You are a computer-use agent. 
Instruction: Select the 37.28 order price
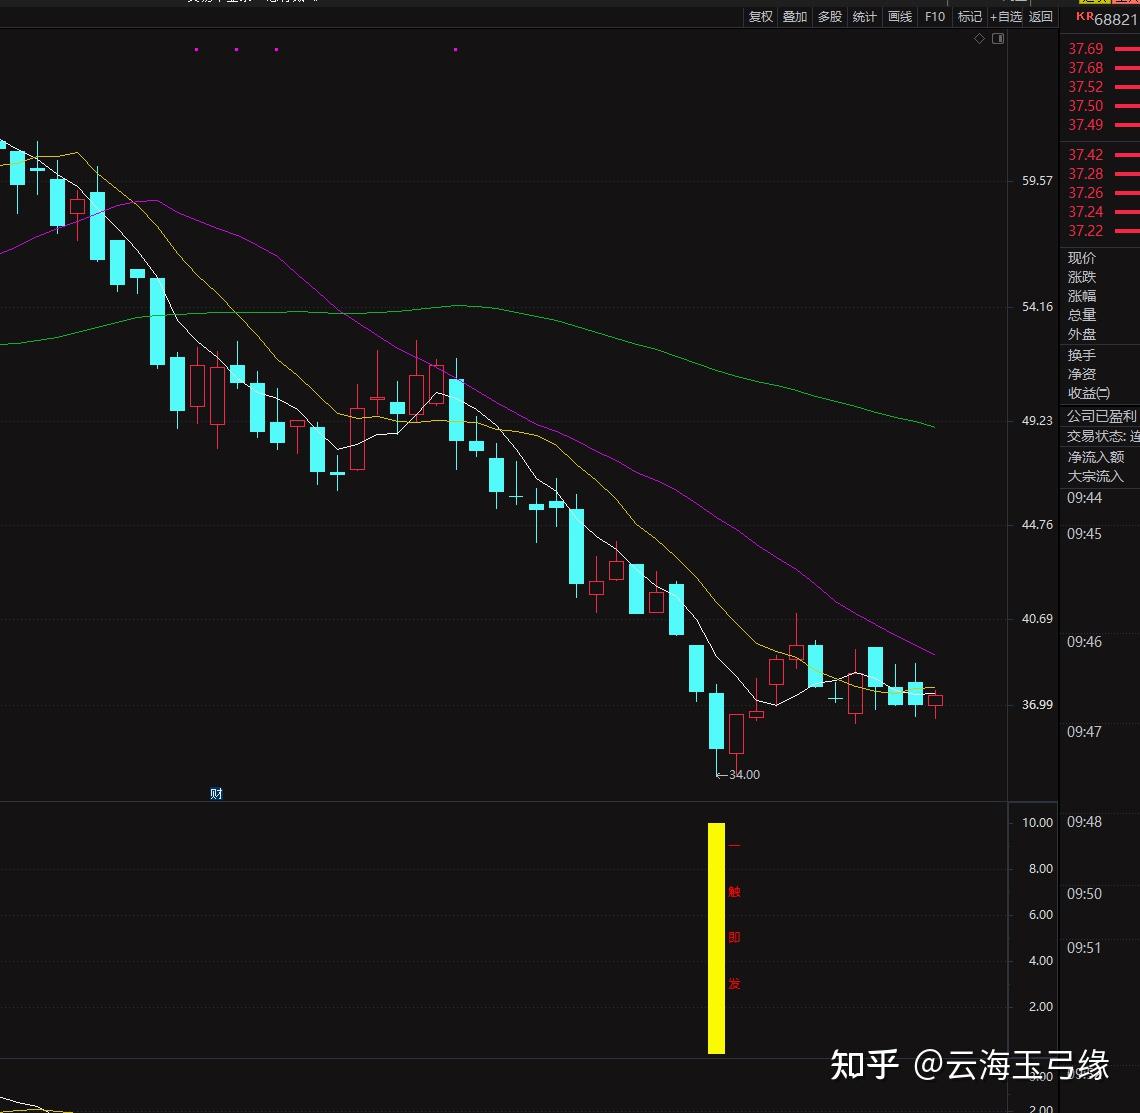[1085, 174]
